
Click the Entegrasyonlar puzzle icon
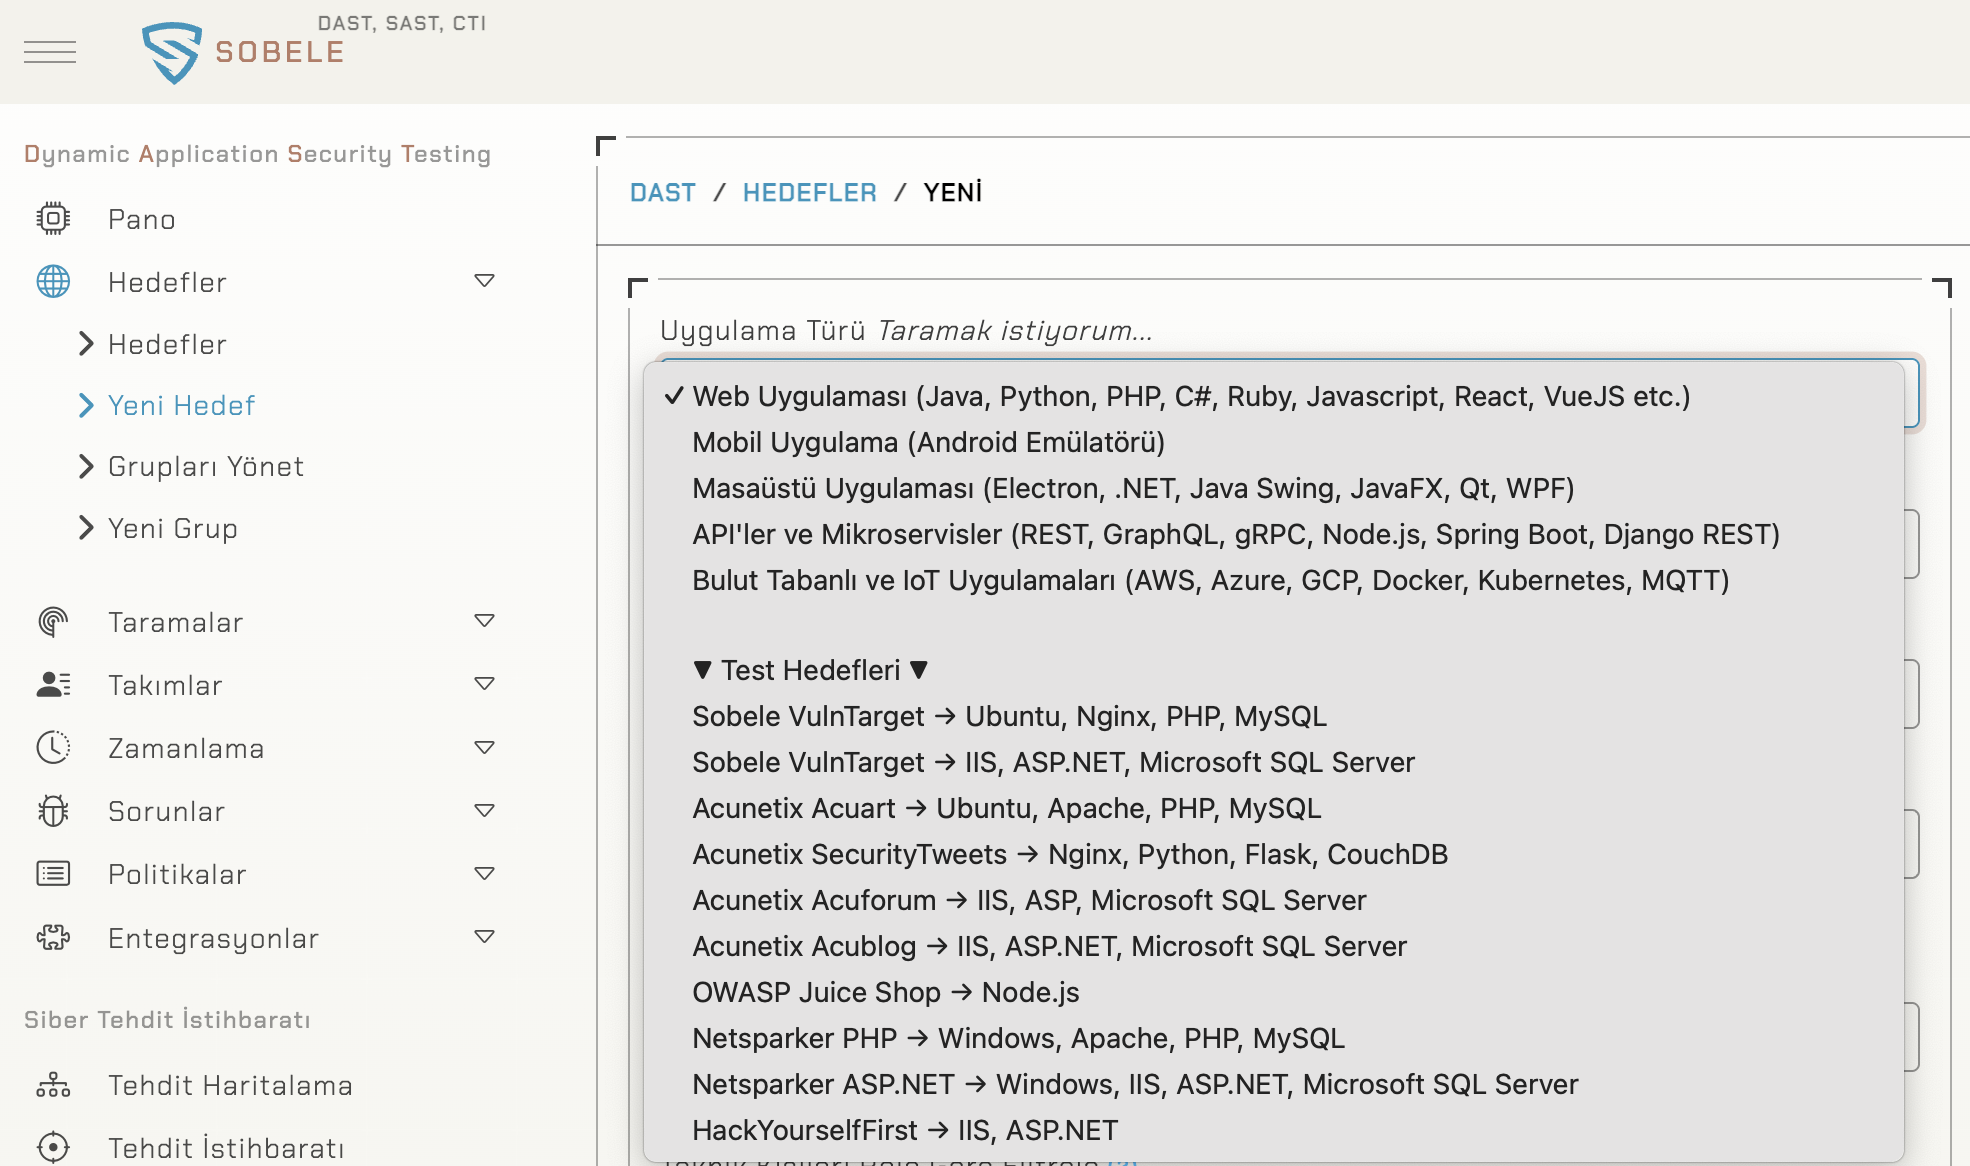[53, 938]
